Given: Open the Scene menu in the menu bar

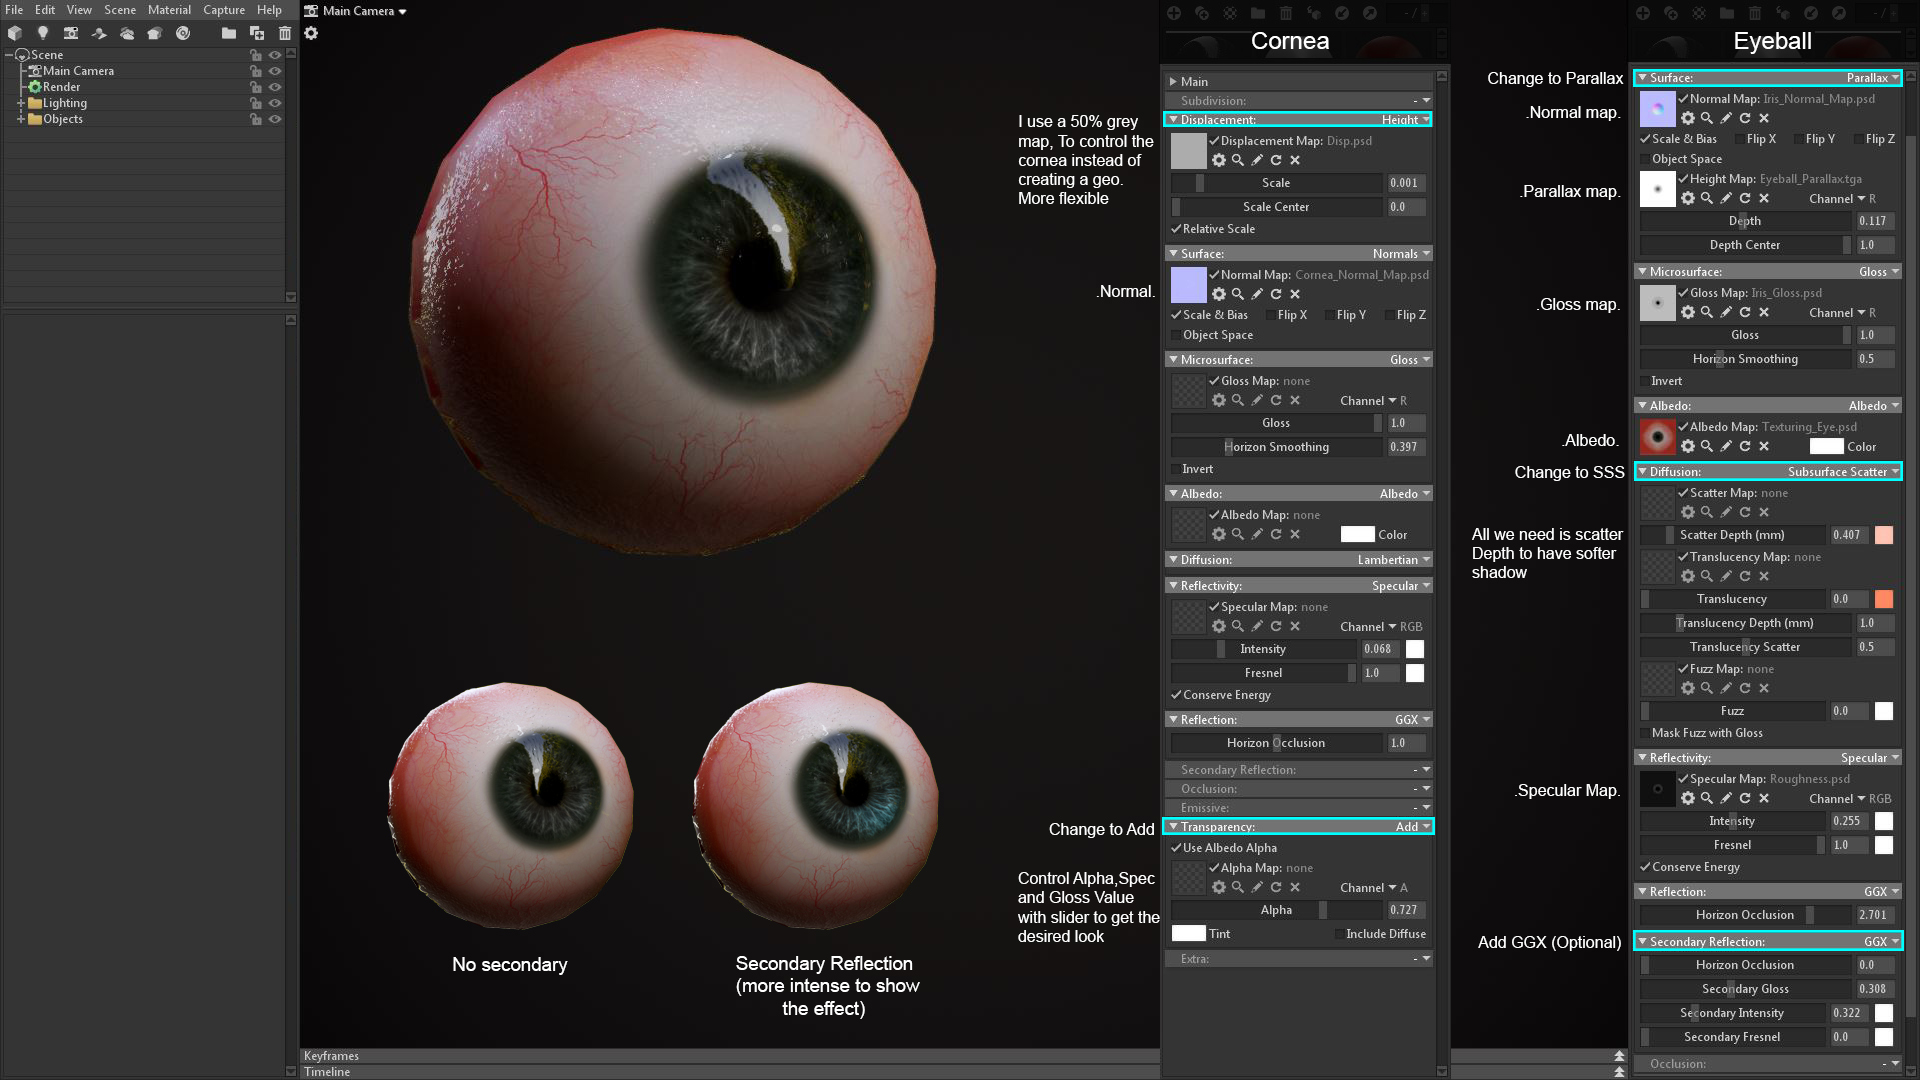Looking at the screenshot, I should coord(120,11).
